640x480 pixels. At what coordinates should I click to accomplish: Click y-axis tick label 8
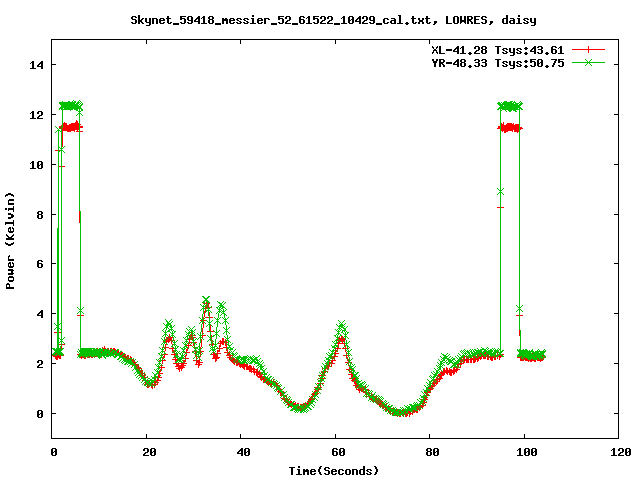40,215
